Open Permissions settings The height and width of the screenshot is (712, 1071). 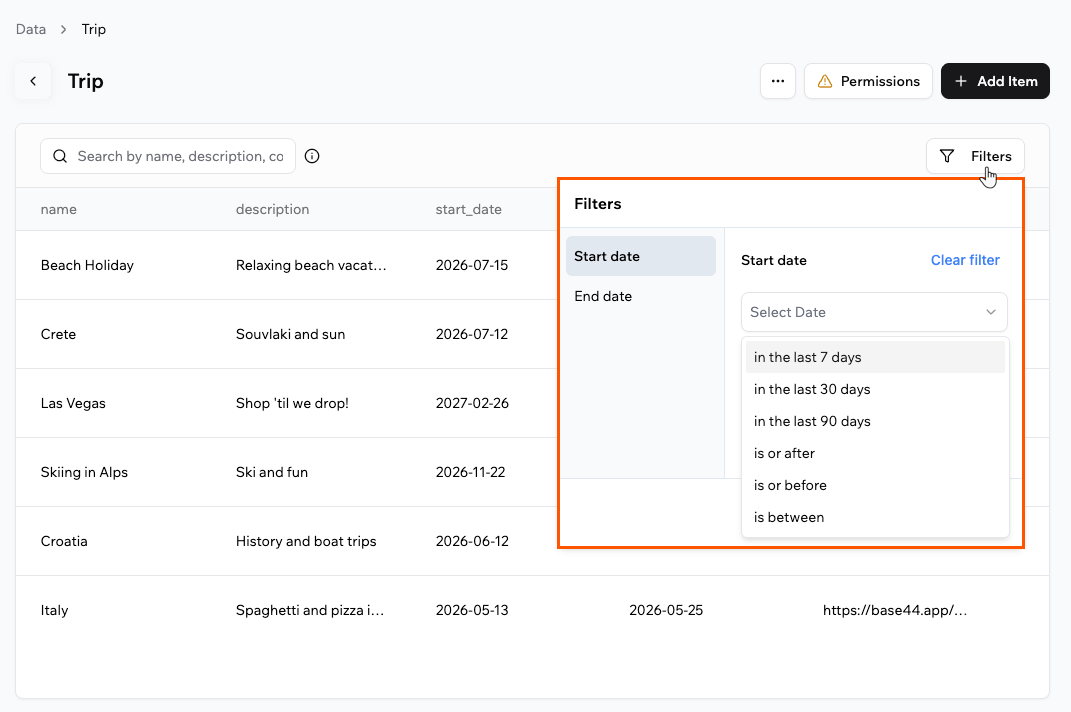coord(867,81)
